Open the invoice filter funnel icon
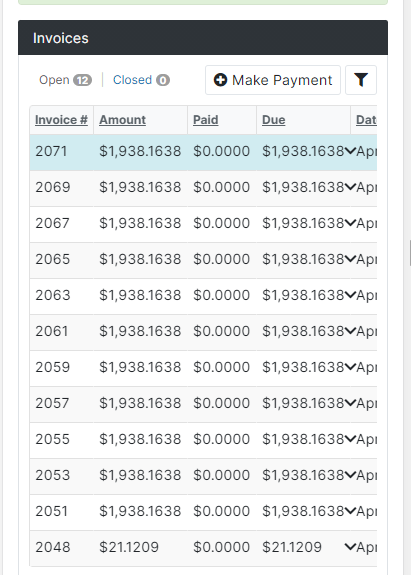Screen dimensions: 411x575 [x=361, y=80]
